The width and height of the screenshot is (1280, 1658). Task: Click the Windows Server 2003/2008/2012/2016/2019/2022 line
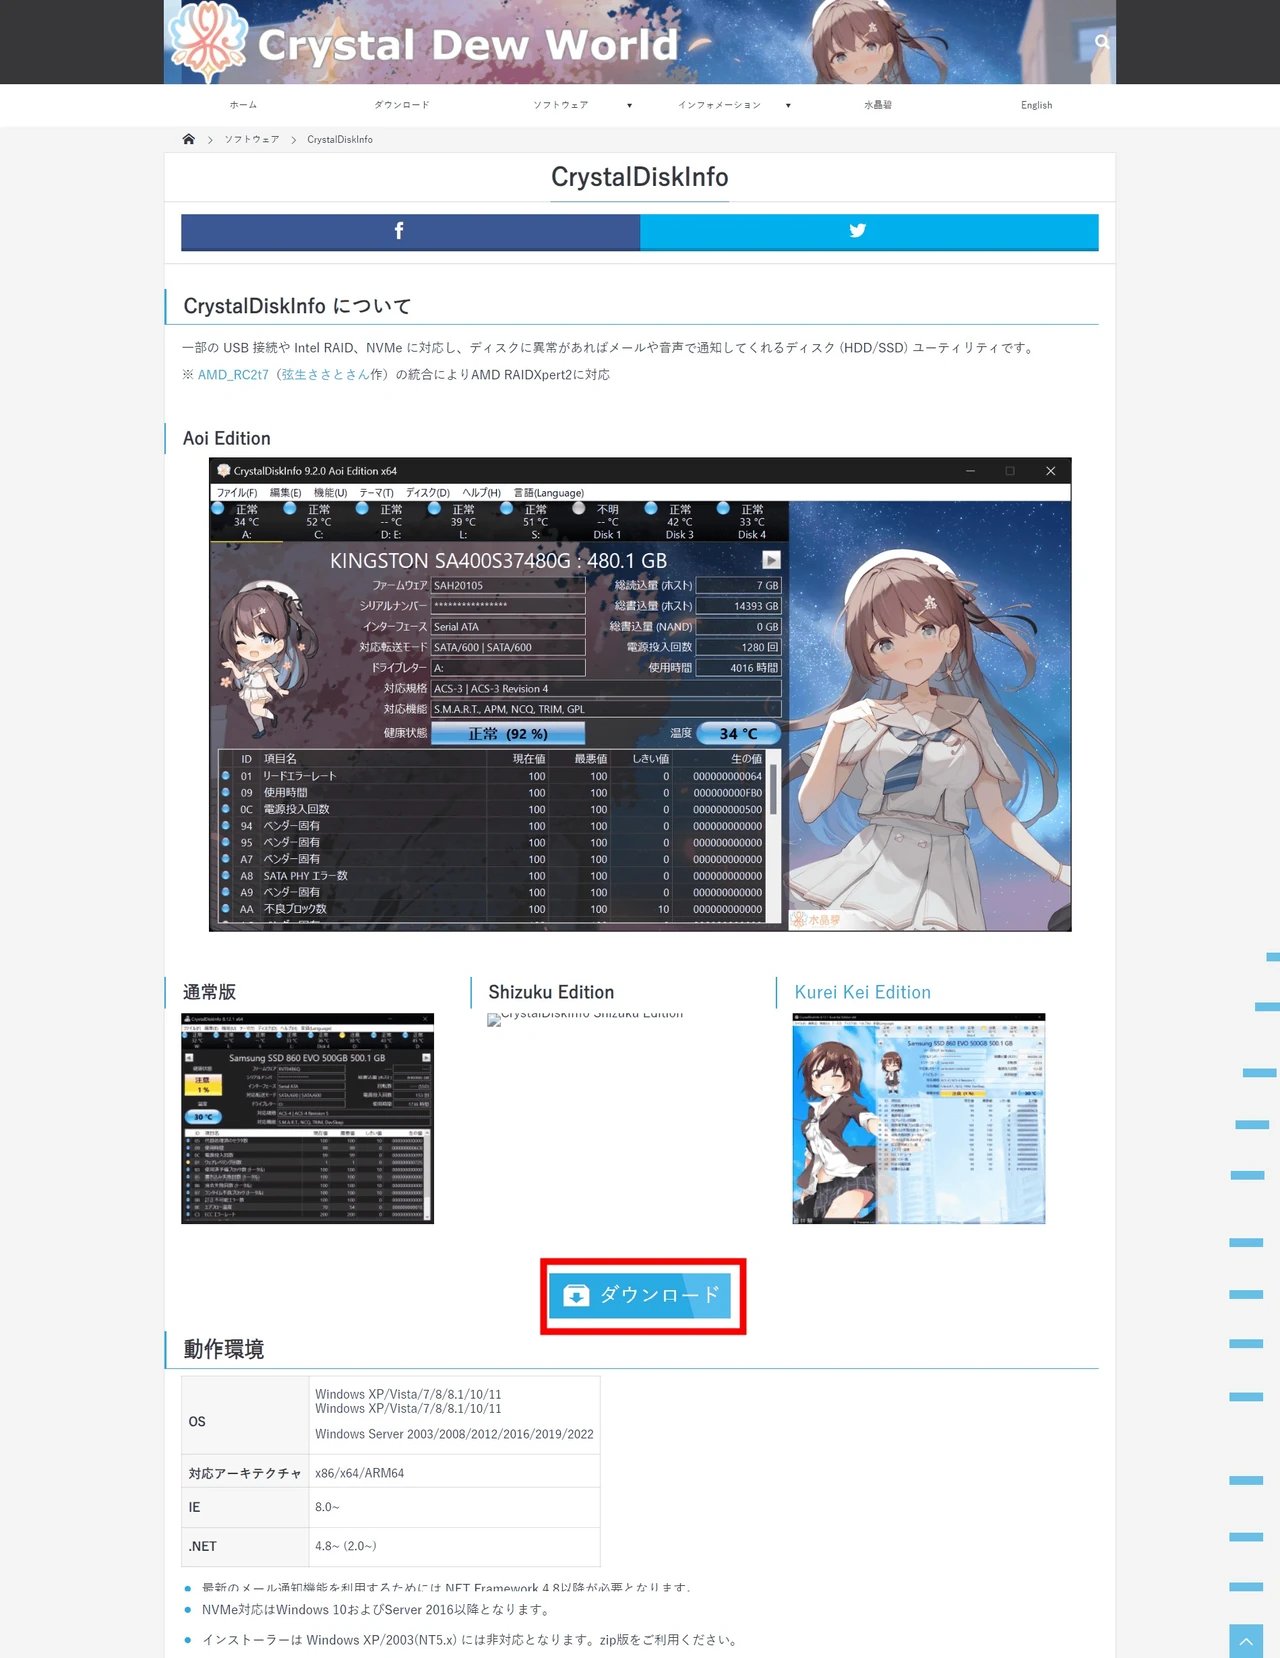(x=454, y=1434)
